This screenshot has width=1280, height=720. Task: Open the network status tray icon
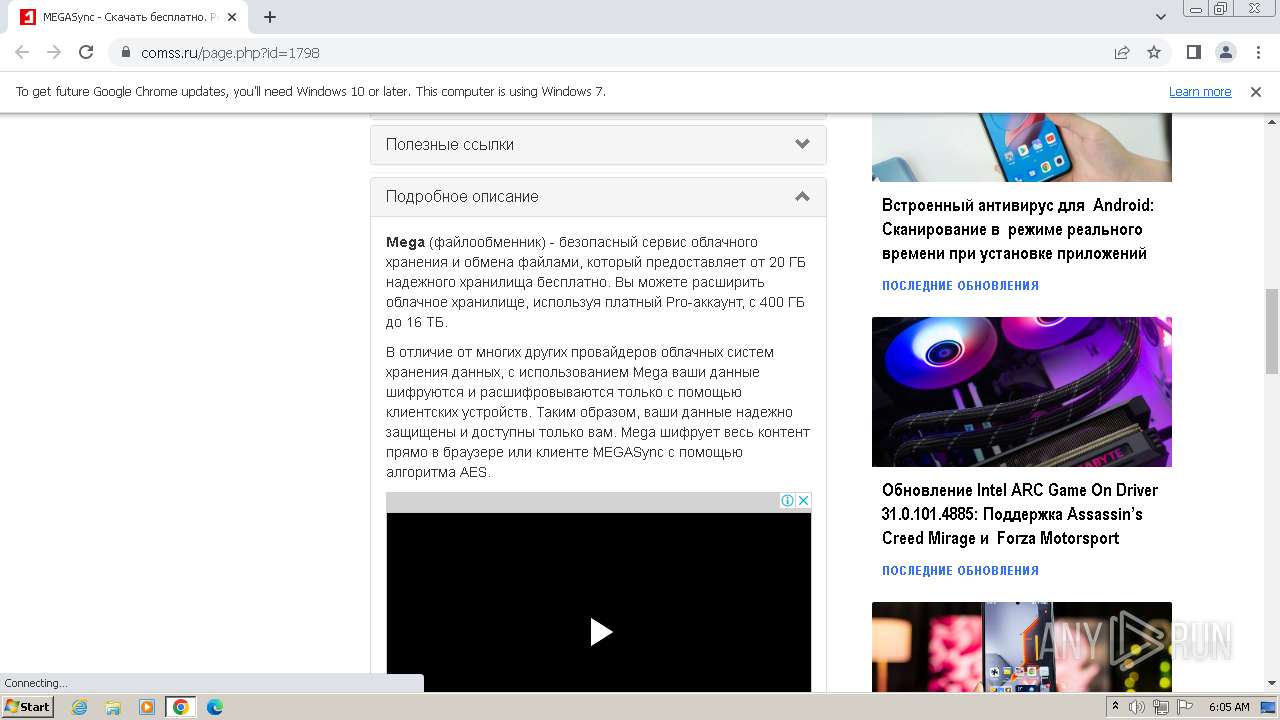pyautogui.click(x=1161, y=707)
